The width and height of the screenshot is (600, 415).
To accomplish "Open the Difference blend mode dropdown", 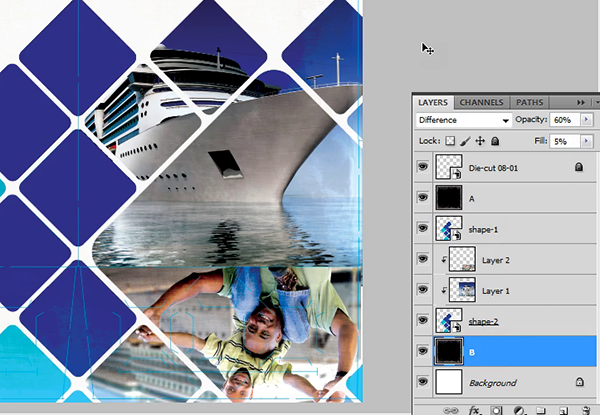I will (x=464, y=120).
